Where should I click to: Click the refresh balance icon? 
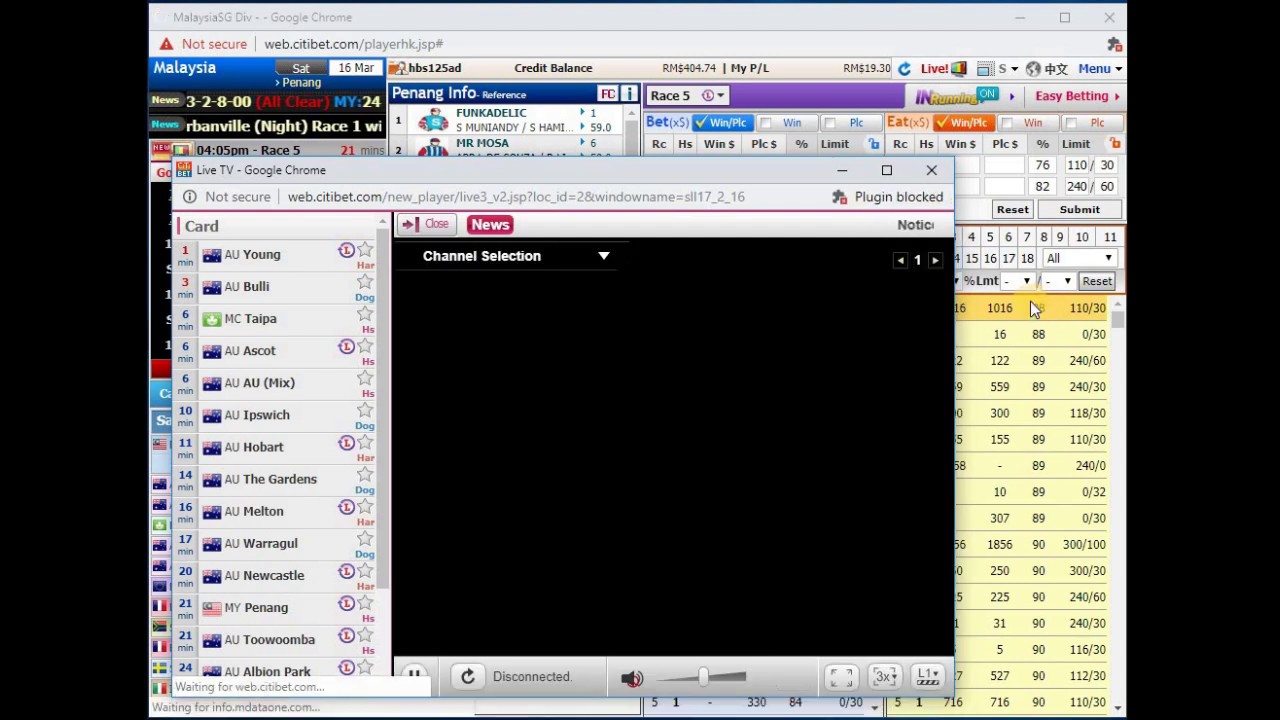click(x=904, y=69)
